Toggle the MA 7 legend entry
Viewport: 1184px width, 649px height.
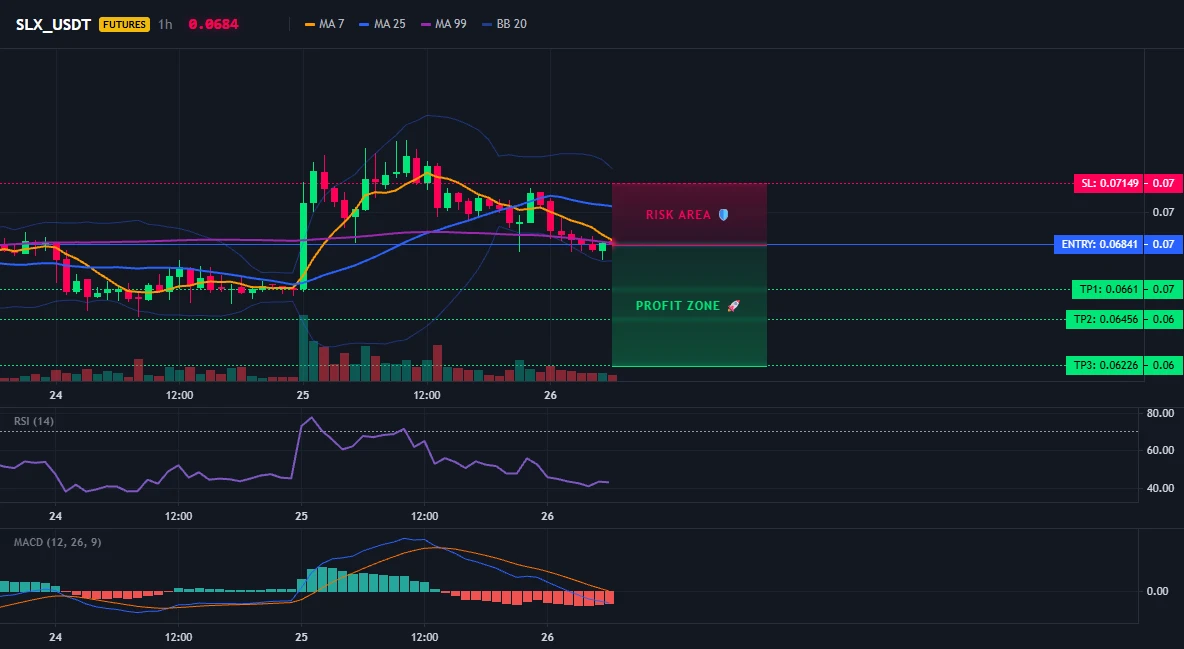(x=325, y=24)
